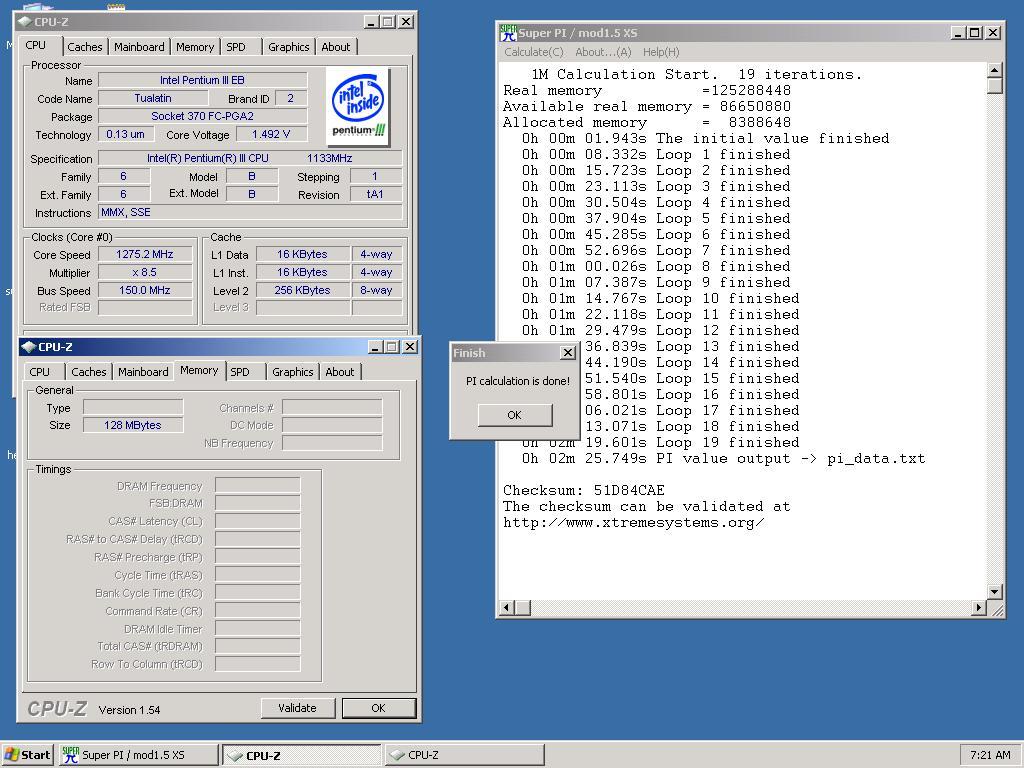Switch to CPU tab in front CPU-Z window
1024x768 pixels.
click(x=39, y=372)
